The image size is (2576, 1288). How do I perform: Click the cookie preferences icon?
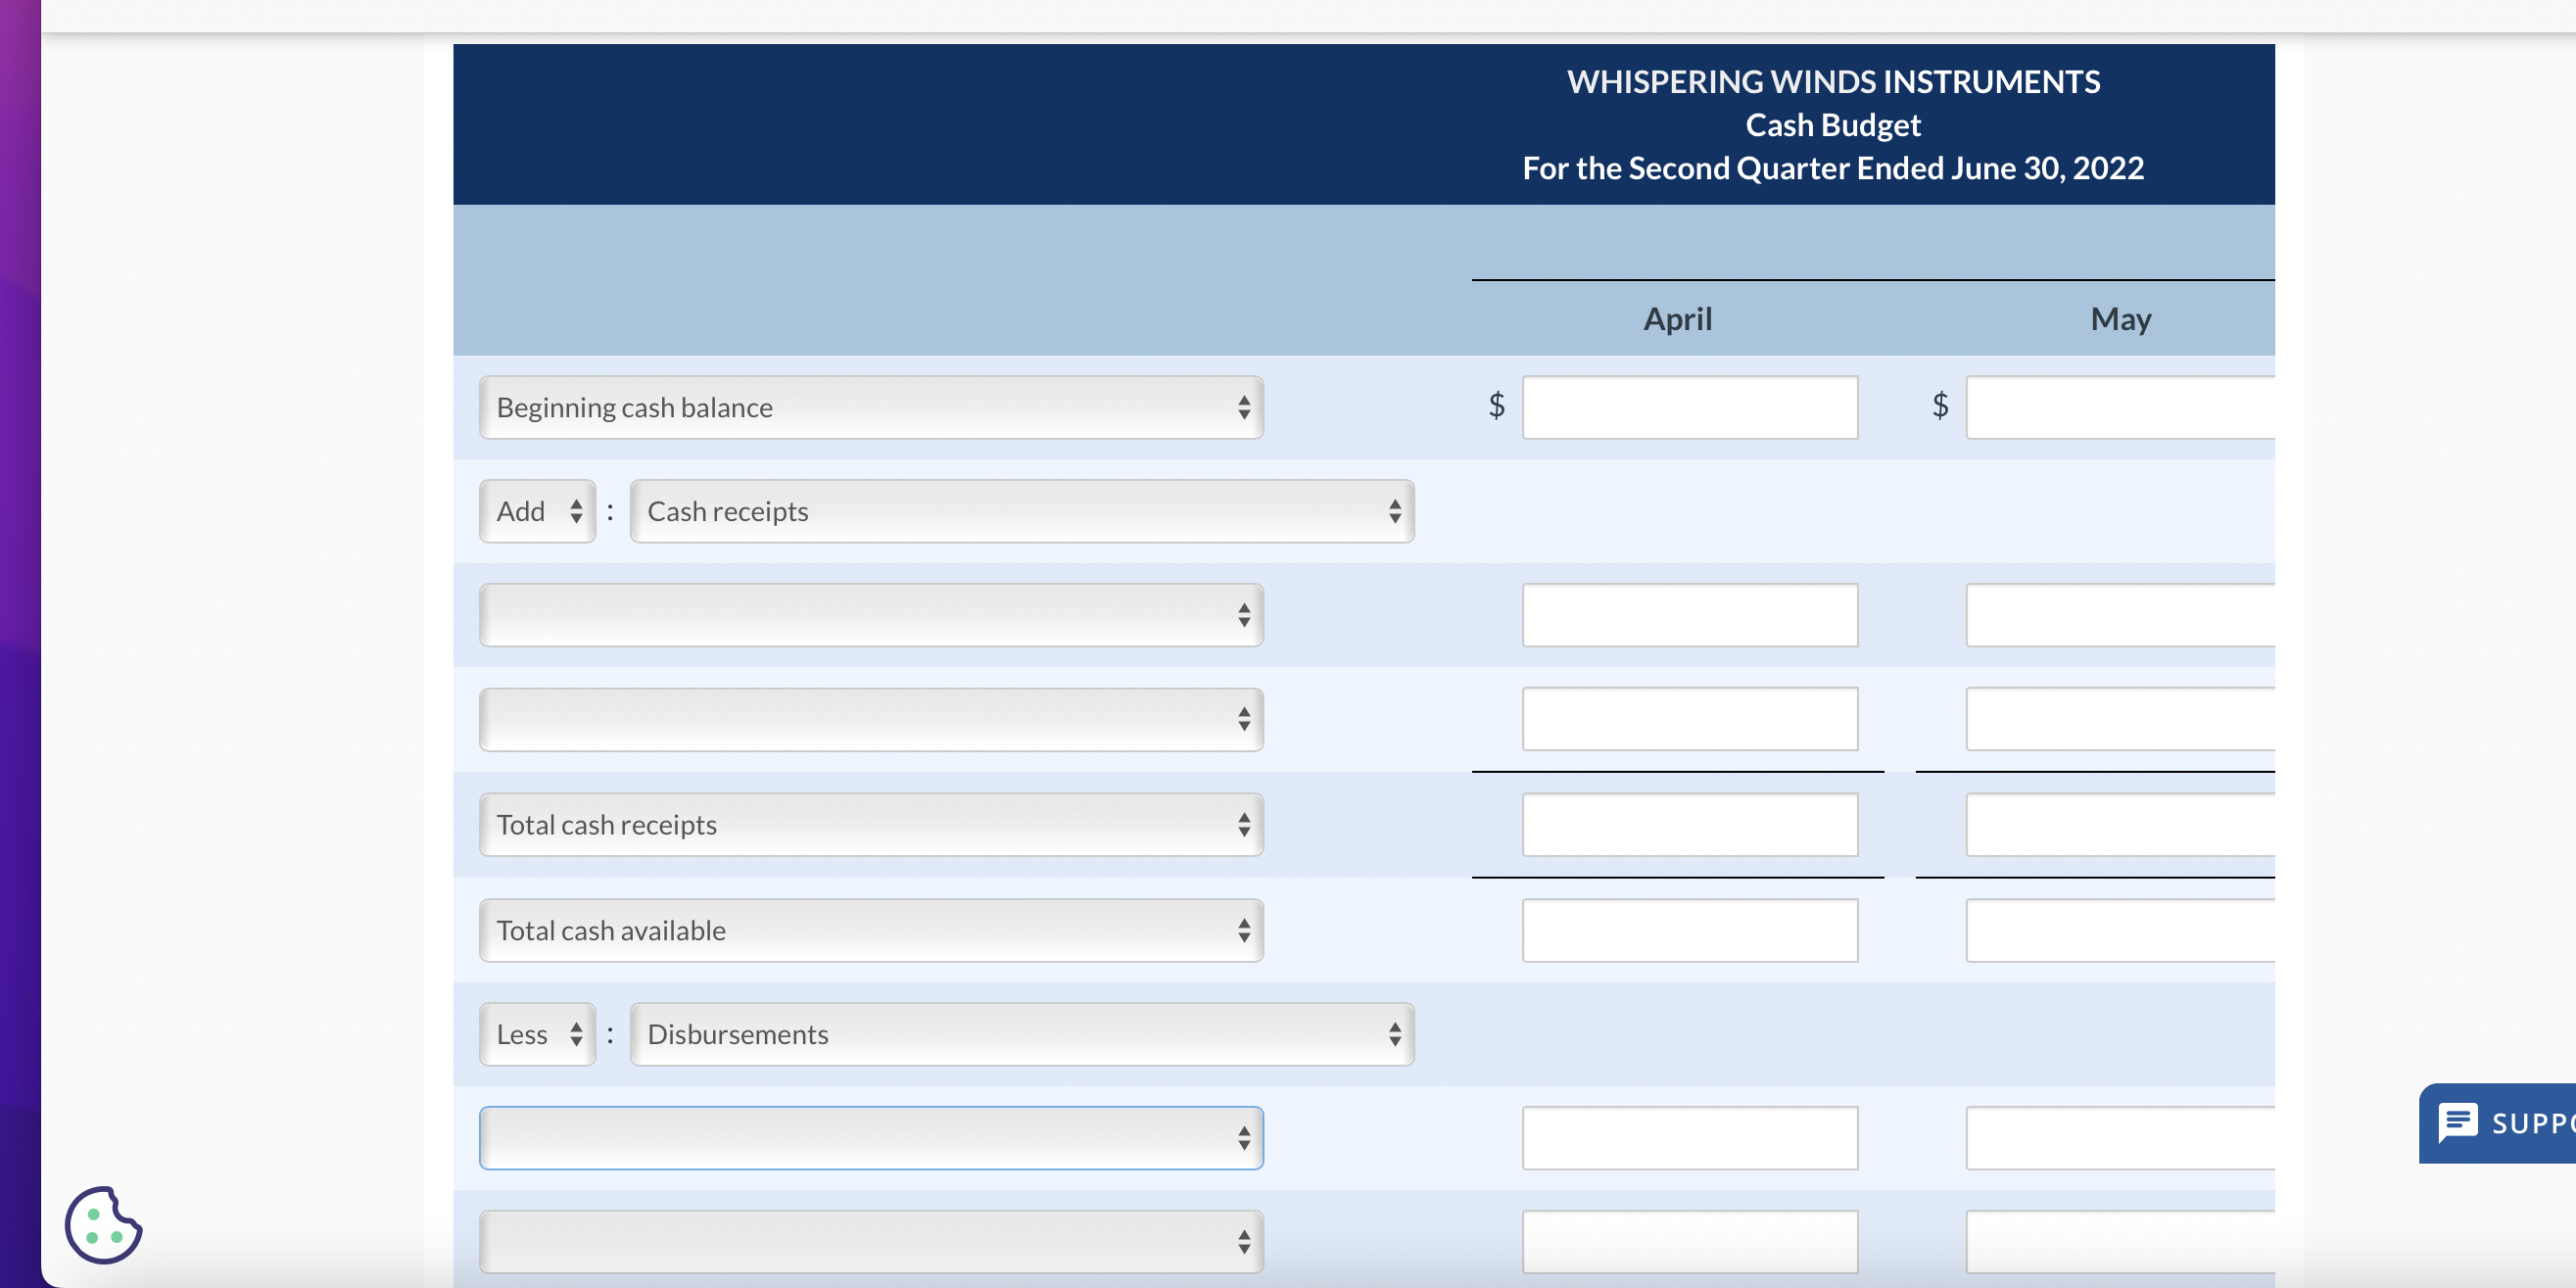[103, 1224]
